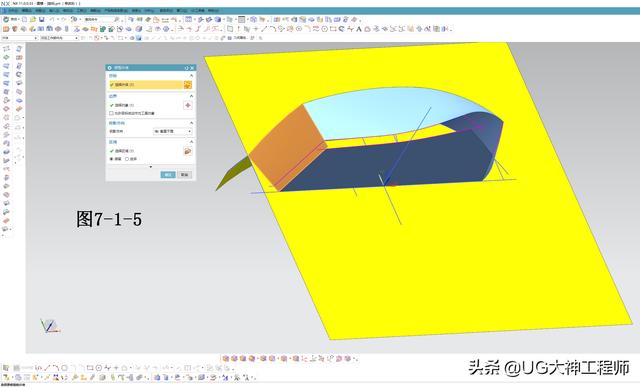Image resolution: width=640 pixels, height=387 pixels.
Task: Click the blue OK button in the dialog
Action: [168, 175]
